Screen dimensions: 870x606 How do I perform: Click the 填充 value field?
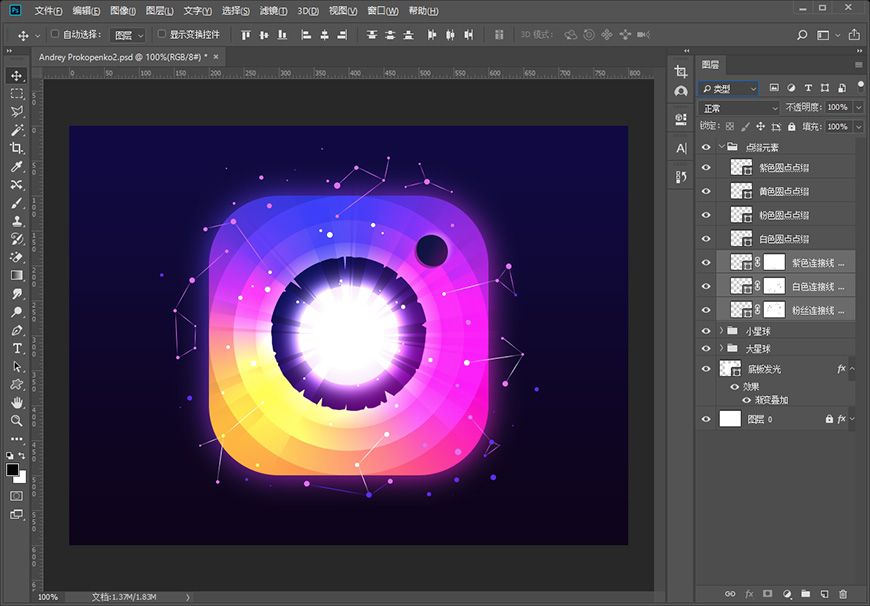click(837, 127)
